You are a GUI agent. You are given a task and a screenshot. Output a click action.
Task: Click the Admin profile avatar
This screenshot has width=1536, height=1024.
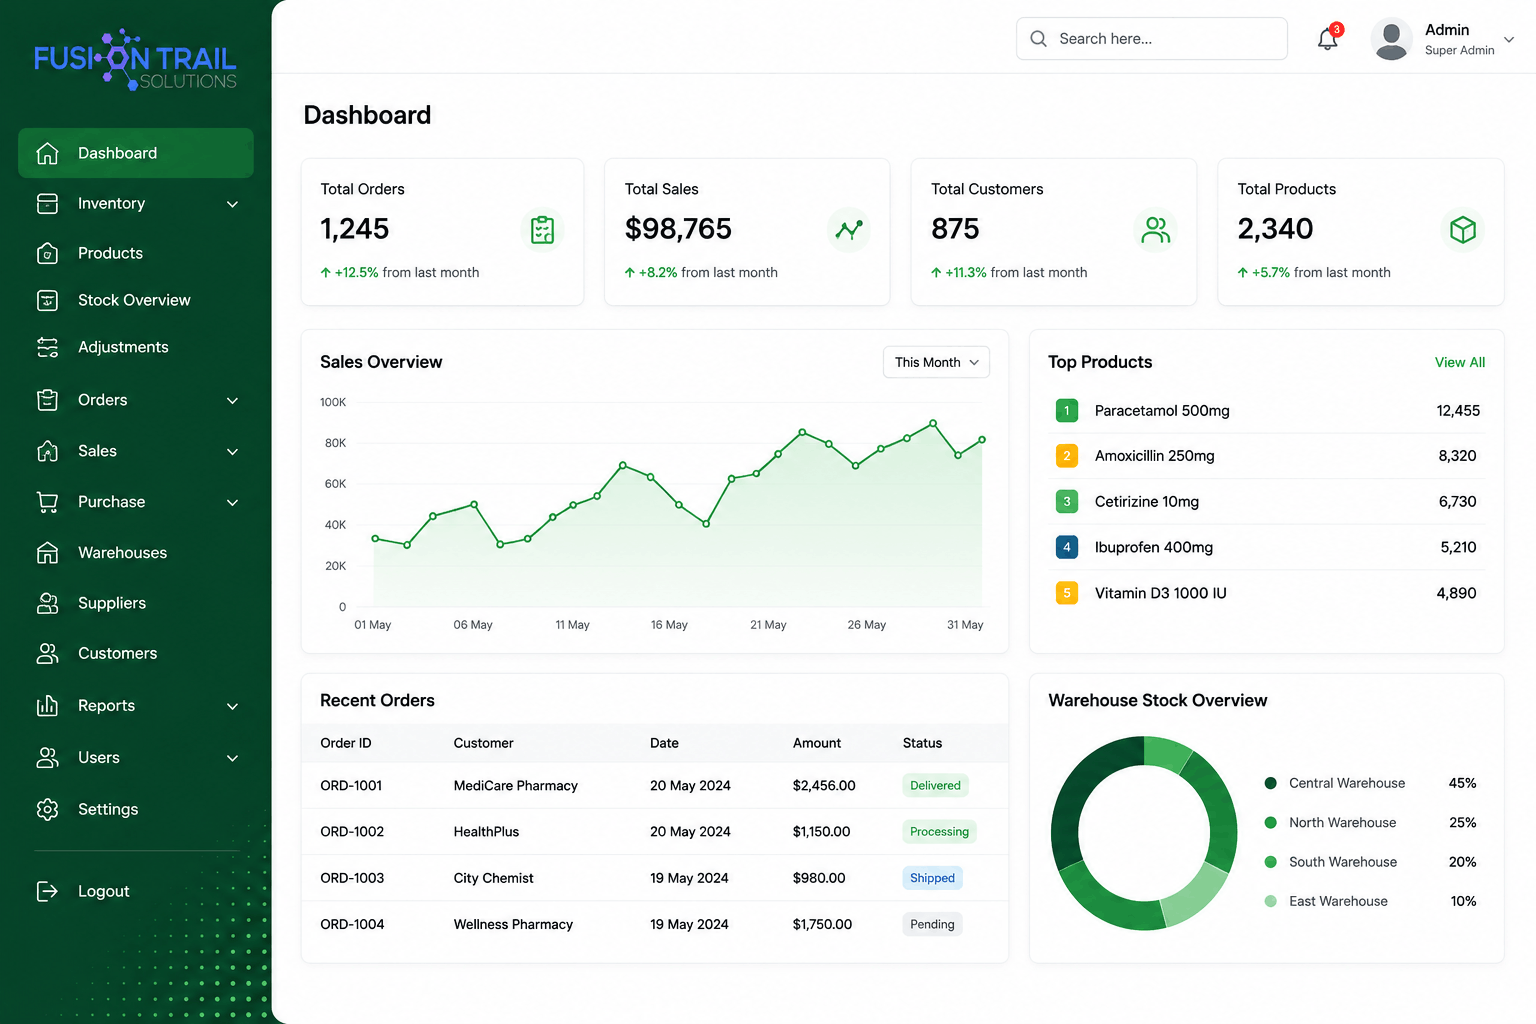pyautogui.click(x=1391, y=39)
